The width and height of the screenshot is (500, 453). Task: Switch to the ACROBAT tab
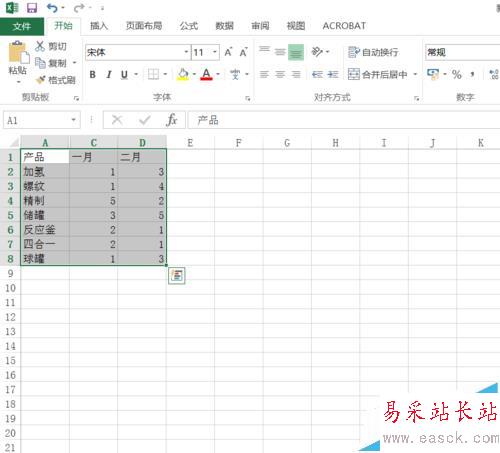(344, 26)
